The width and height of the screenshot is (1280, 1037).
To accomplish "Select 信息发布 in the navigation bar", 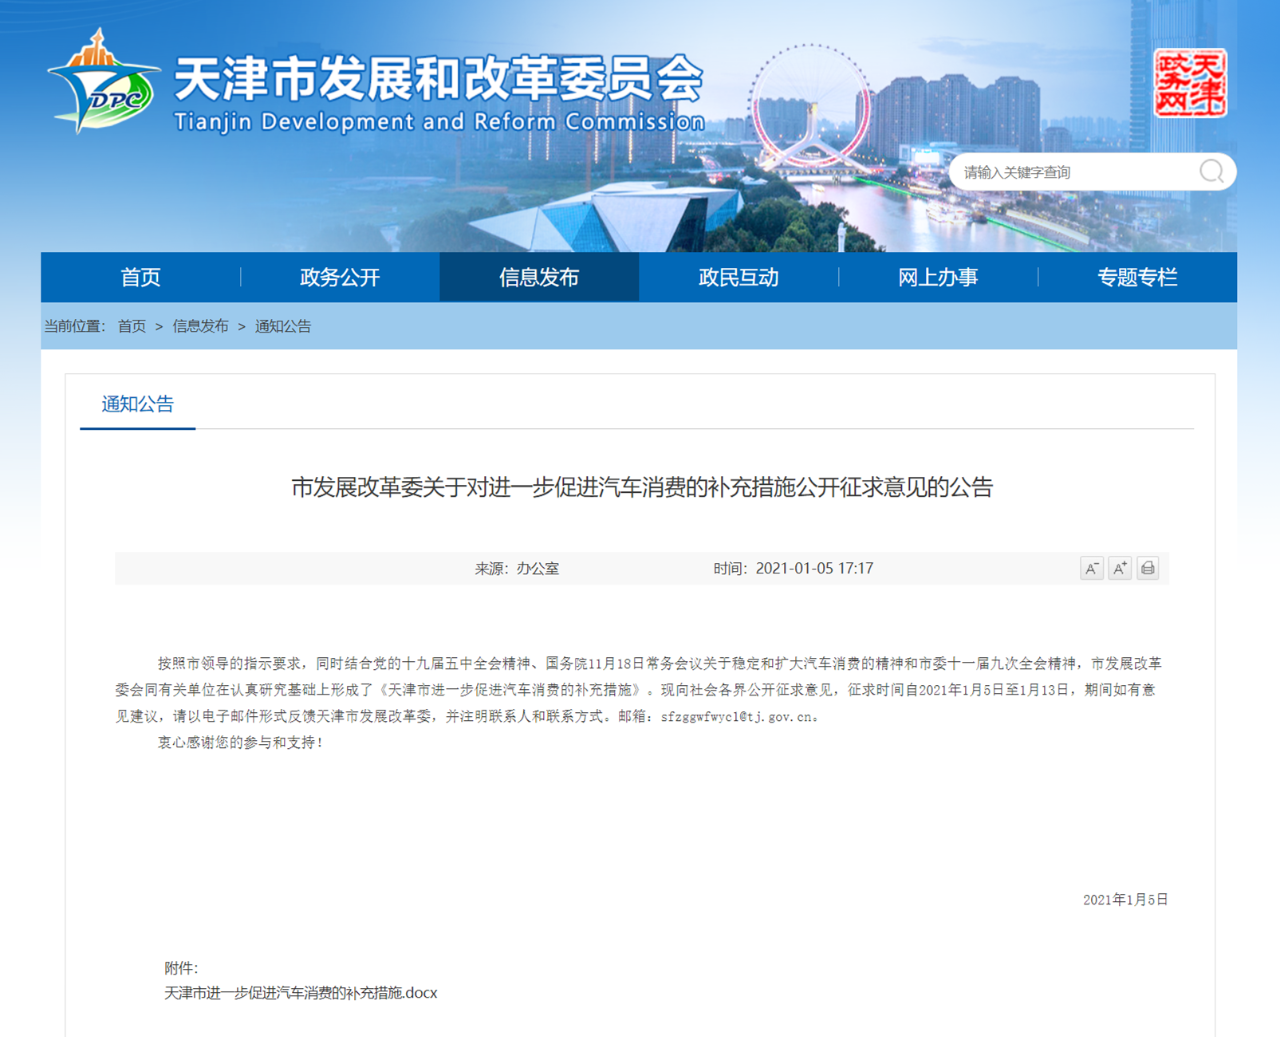I will (539, 277).
